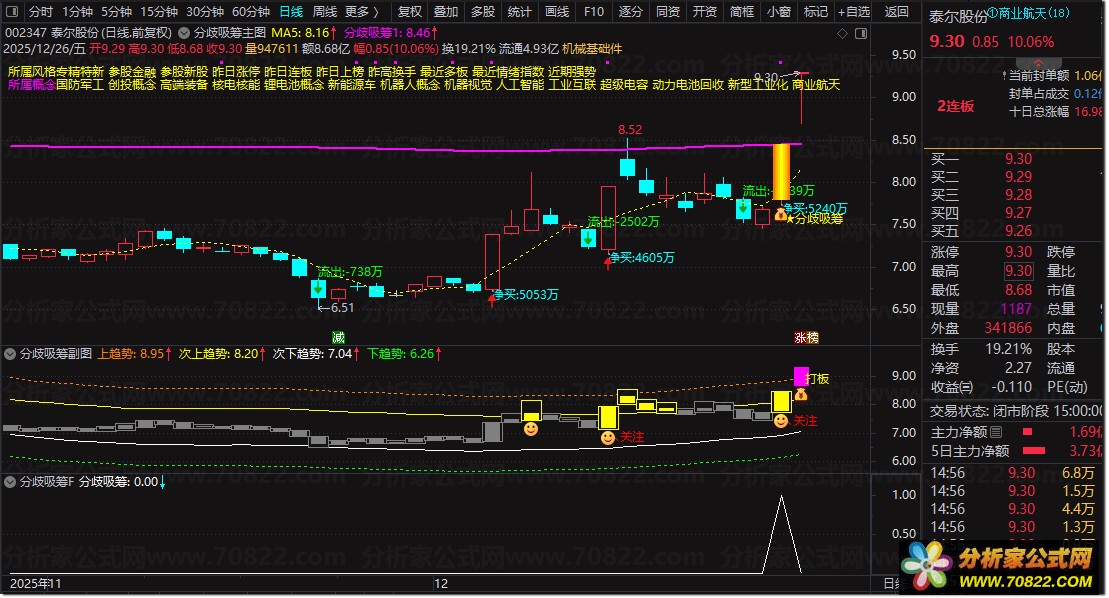1109x598 pixels.
Task: Open the F10 company info
Action: tap(593, 11)
